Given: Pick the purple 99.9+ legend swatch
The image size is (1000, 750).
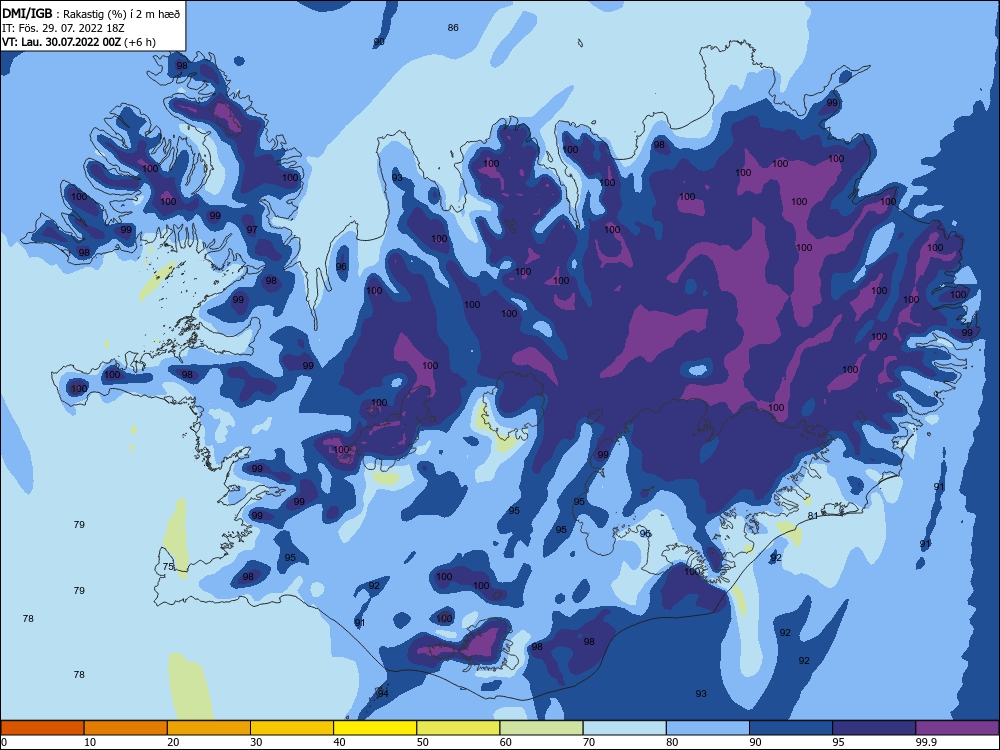Looking at the screenshot, I should (957, 728).
